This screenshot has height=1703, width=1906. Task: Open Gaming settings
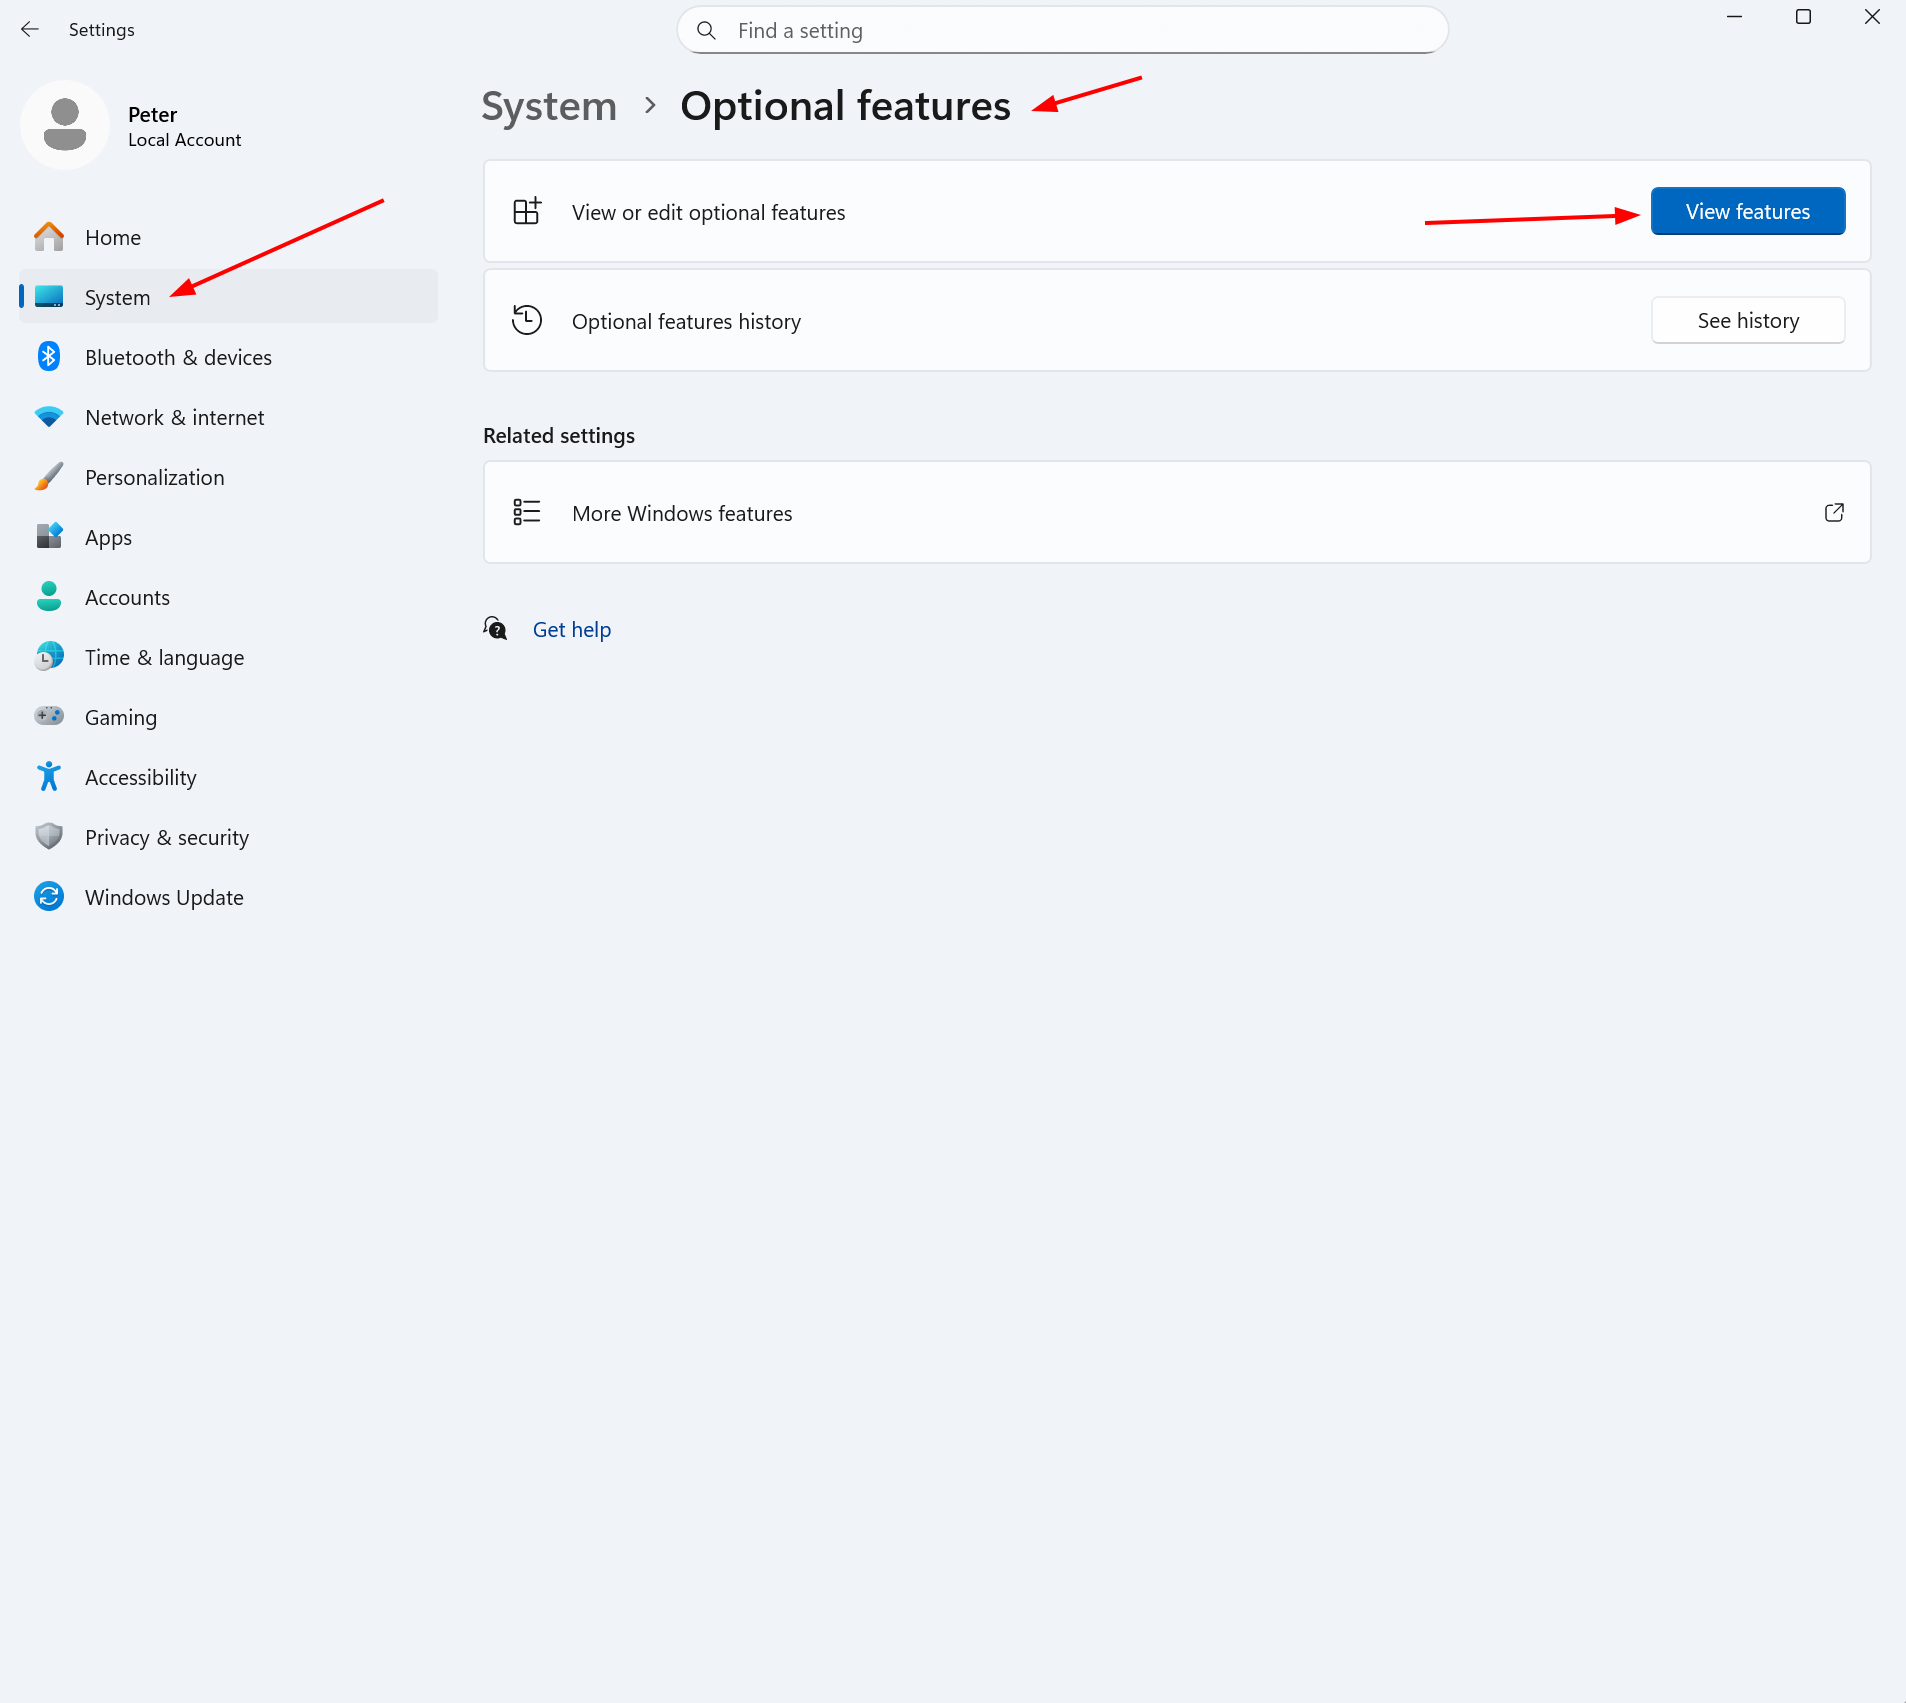coord(228,717)
